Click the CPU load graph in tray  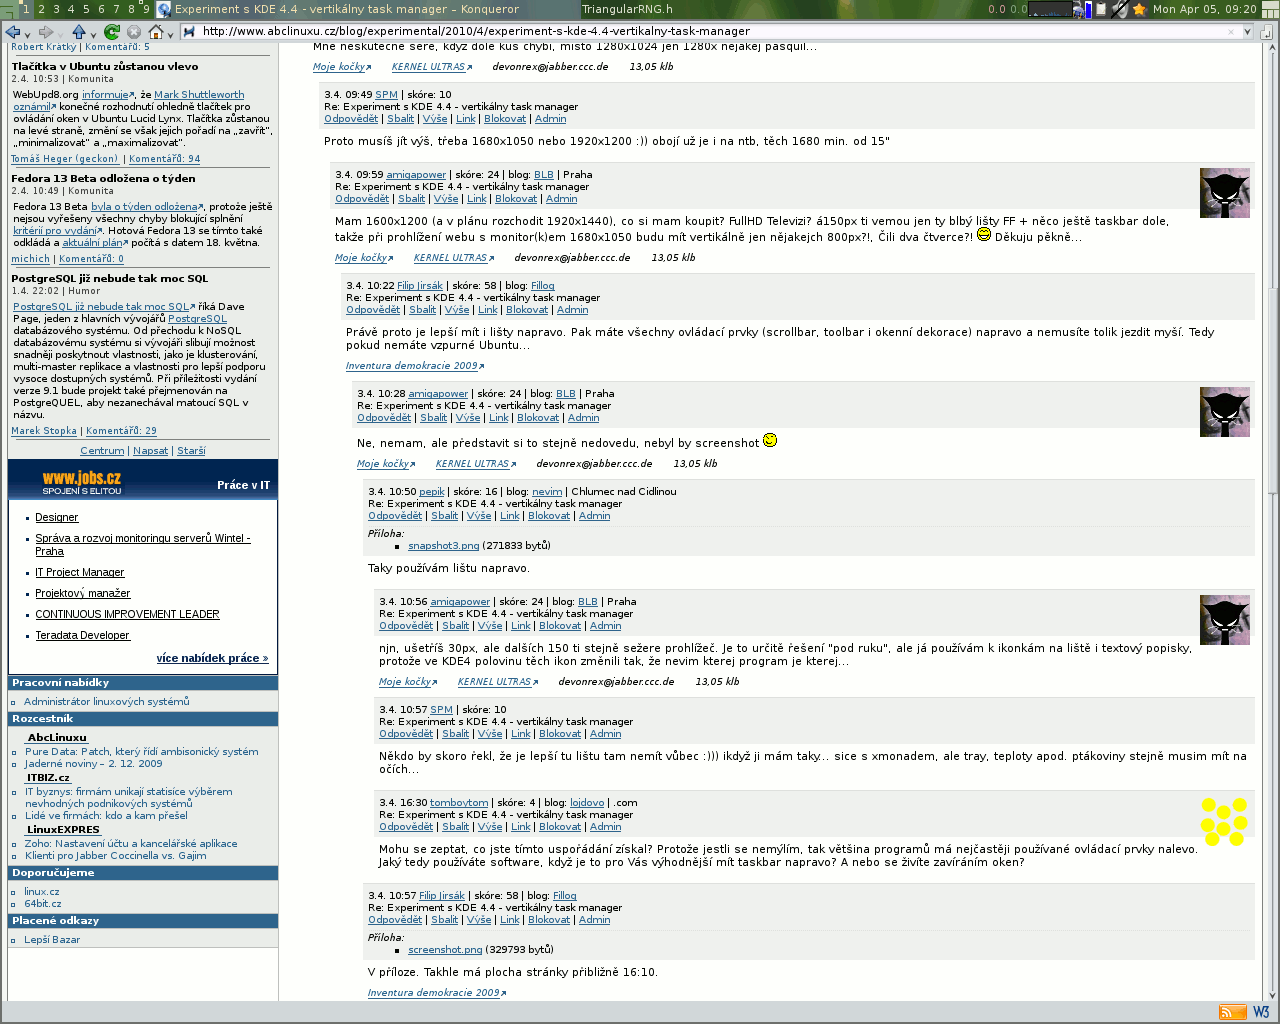pos(1049,9)
